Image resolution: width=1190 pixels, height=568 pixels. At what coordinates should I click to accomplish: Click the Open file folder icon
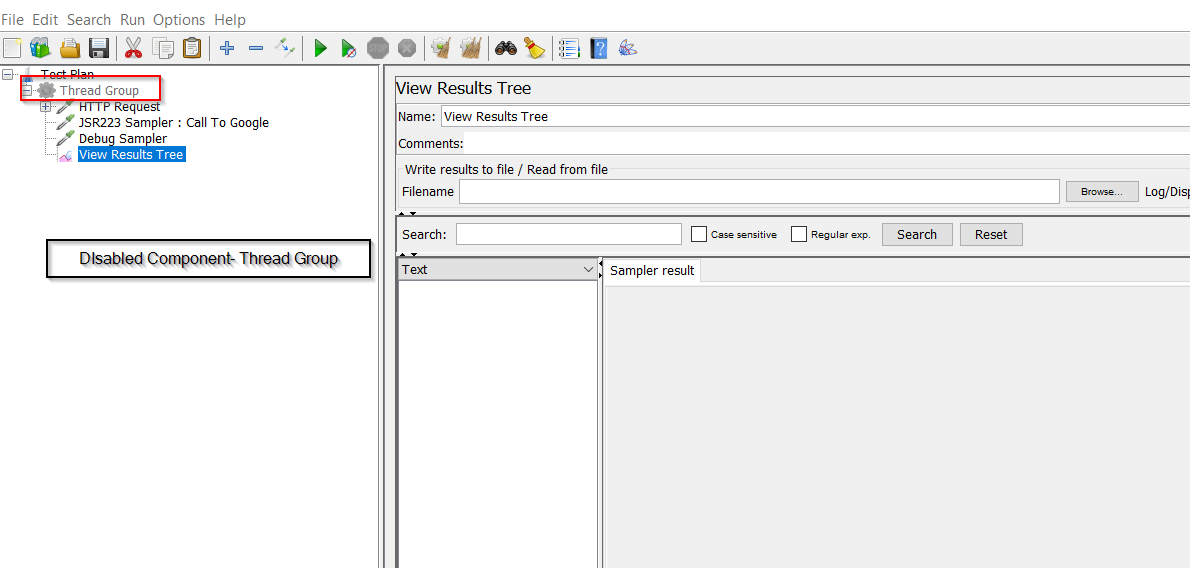[x=71, y=49]
